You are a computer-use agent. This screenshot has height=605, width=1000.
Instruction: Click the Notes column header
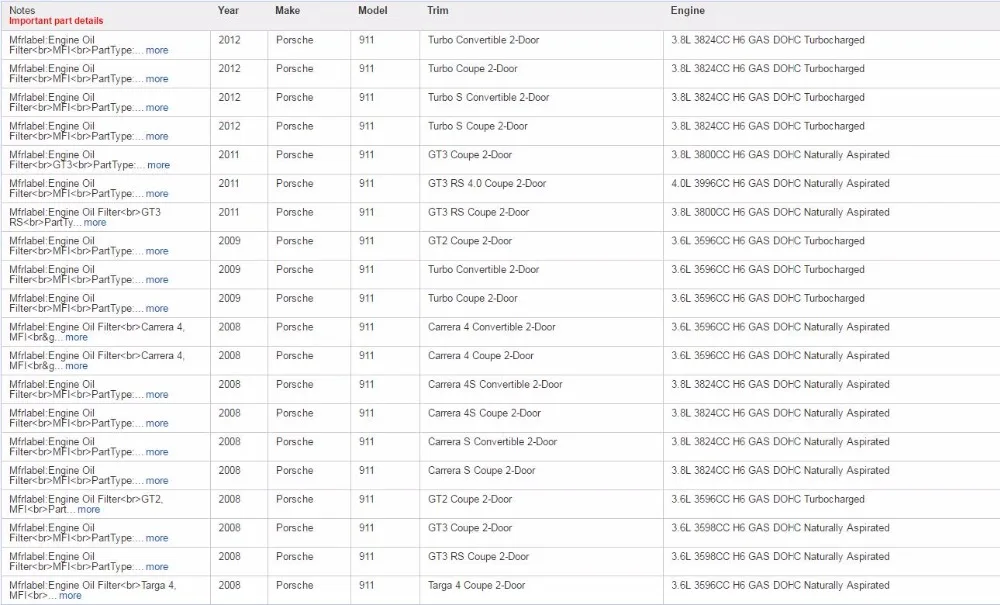(x=22, y=10)
